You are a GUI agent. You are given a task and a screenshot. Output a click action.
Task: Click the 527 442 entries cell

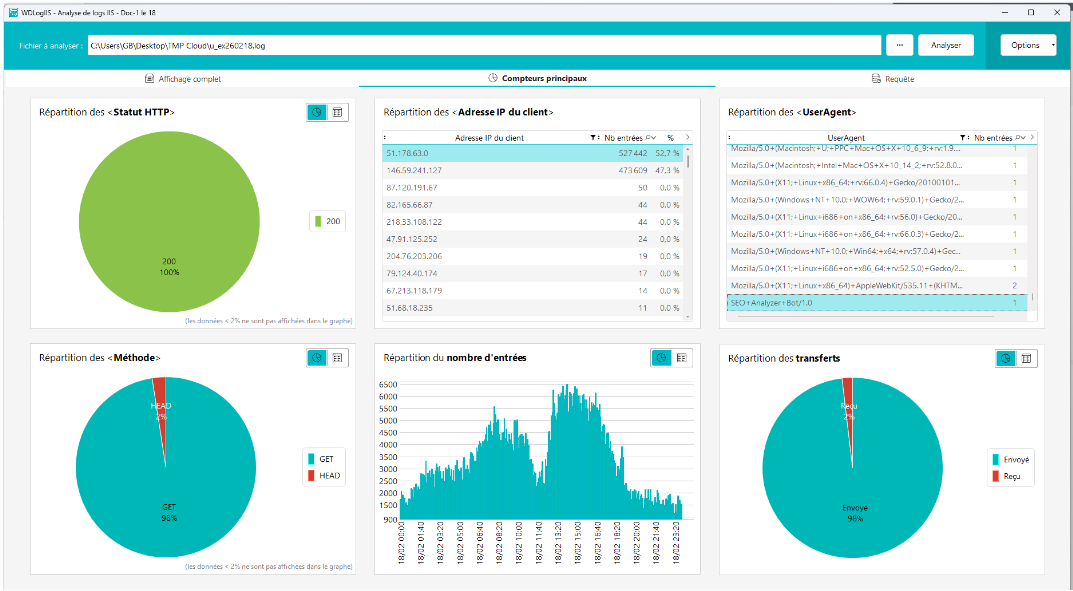tap(632, 153)
